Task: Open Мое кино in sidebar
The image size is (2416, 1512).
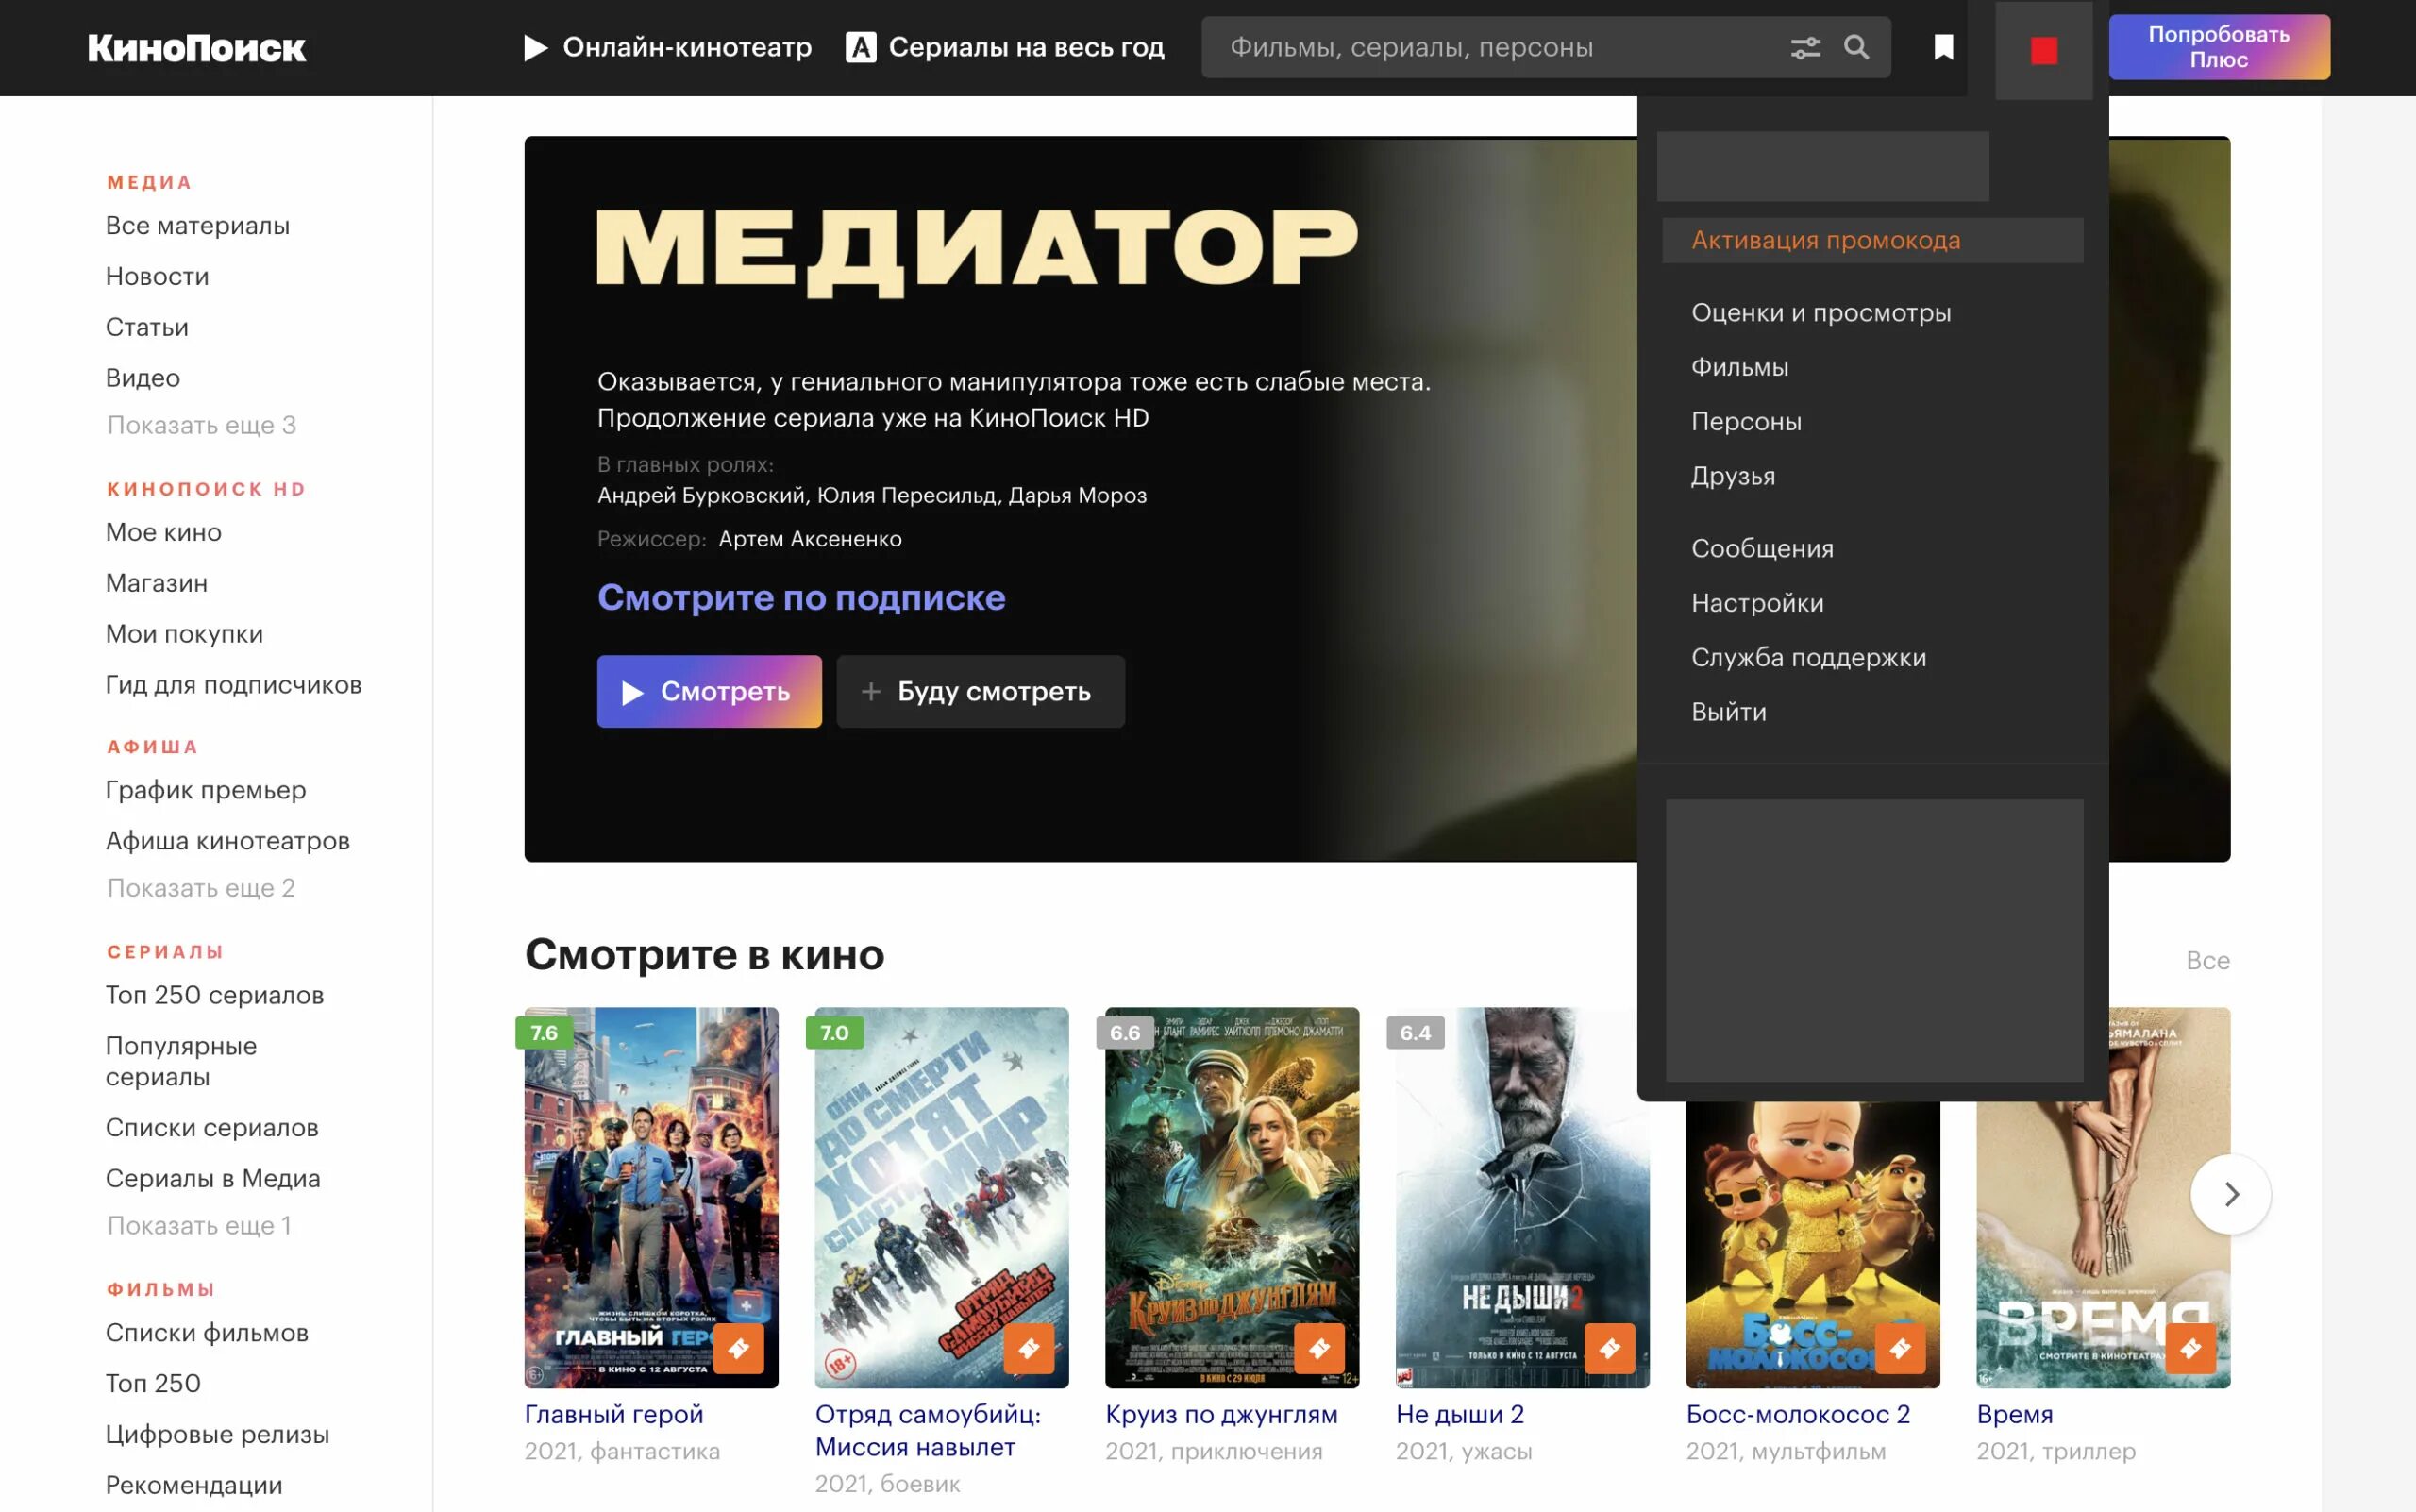Action: click(x=164, y=532)
